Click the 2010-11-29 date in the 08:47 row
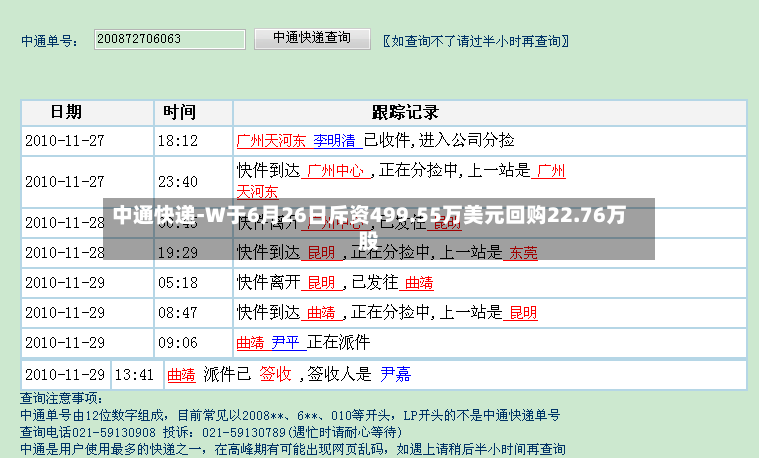759x458 pixels. tap(65, 313)
